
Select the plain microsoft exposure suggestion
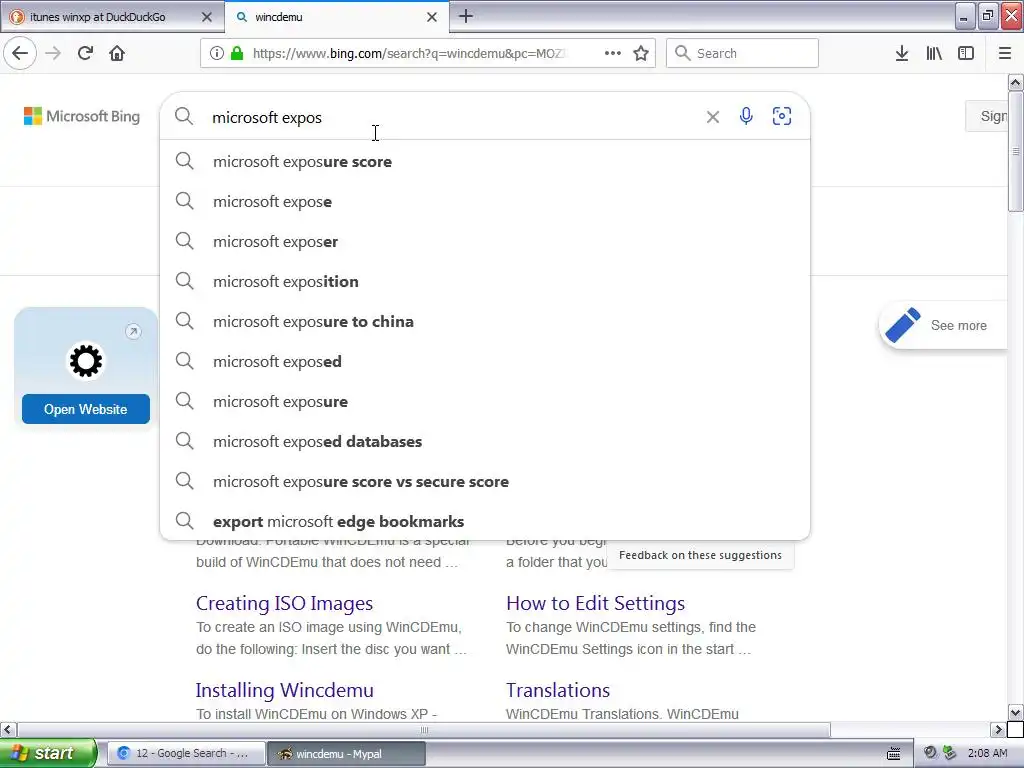[485, 402]
